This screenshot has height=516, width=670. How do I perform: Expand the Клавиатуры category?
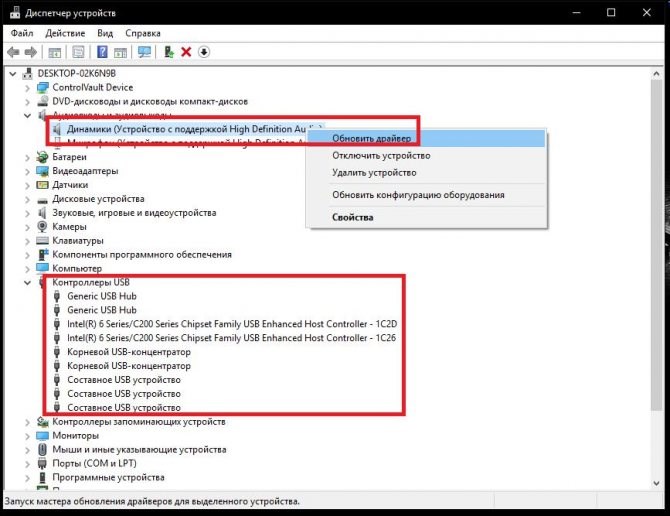point(27,241)
